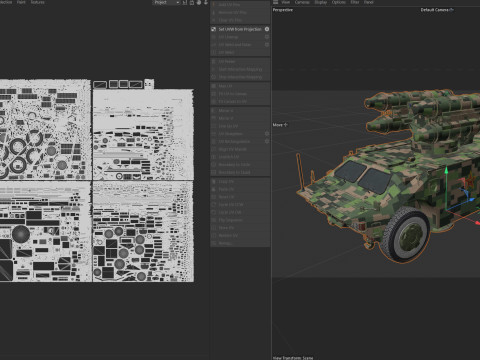The height and width of the screenshot is (360, 480).
Task: Click the Default Camera icon
Action: tap(451, 10)
